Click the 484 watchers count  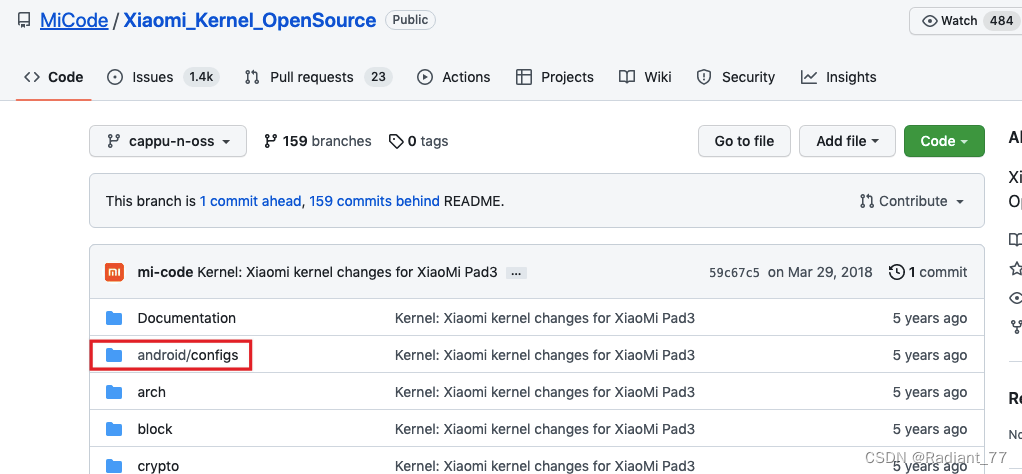tap(1001, 21)
